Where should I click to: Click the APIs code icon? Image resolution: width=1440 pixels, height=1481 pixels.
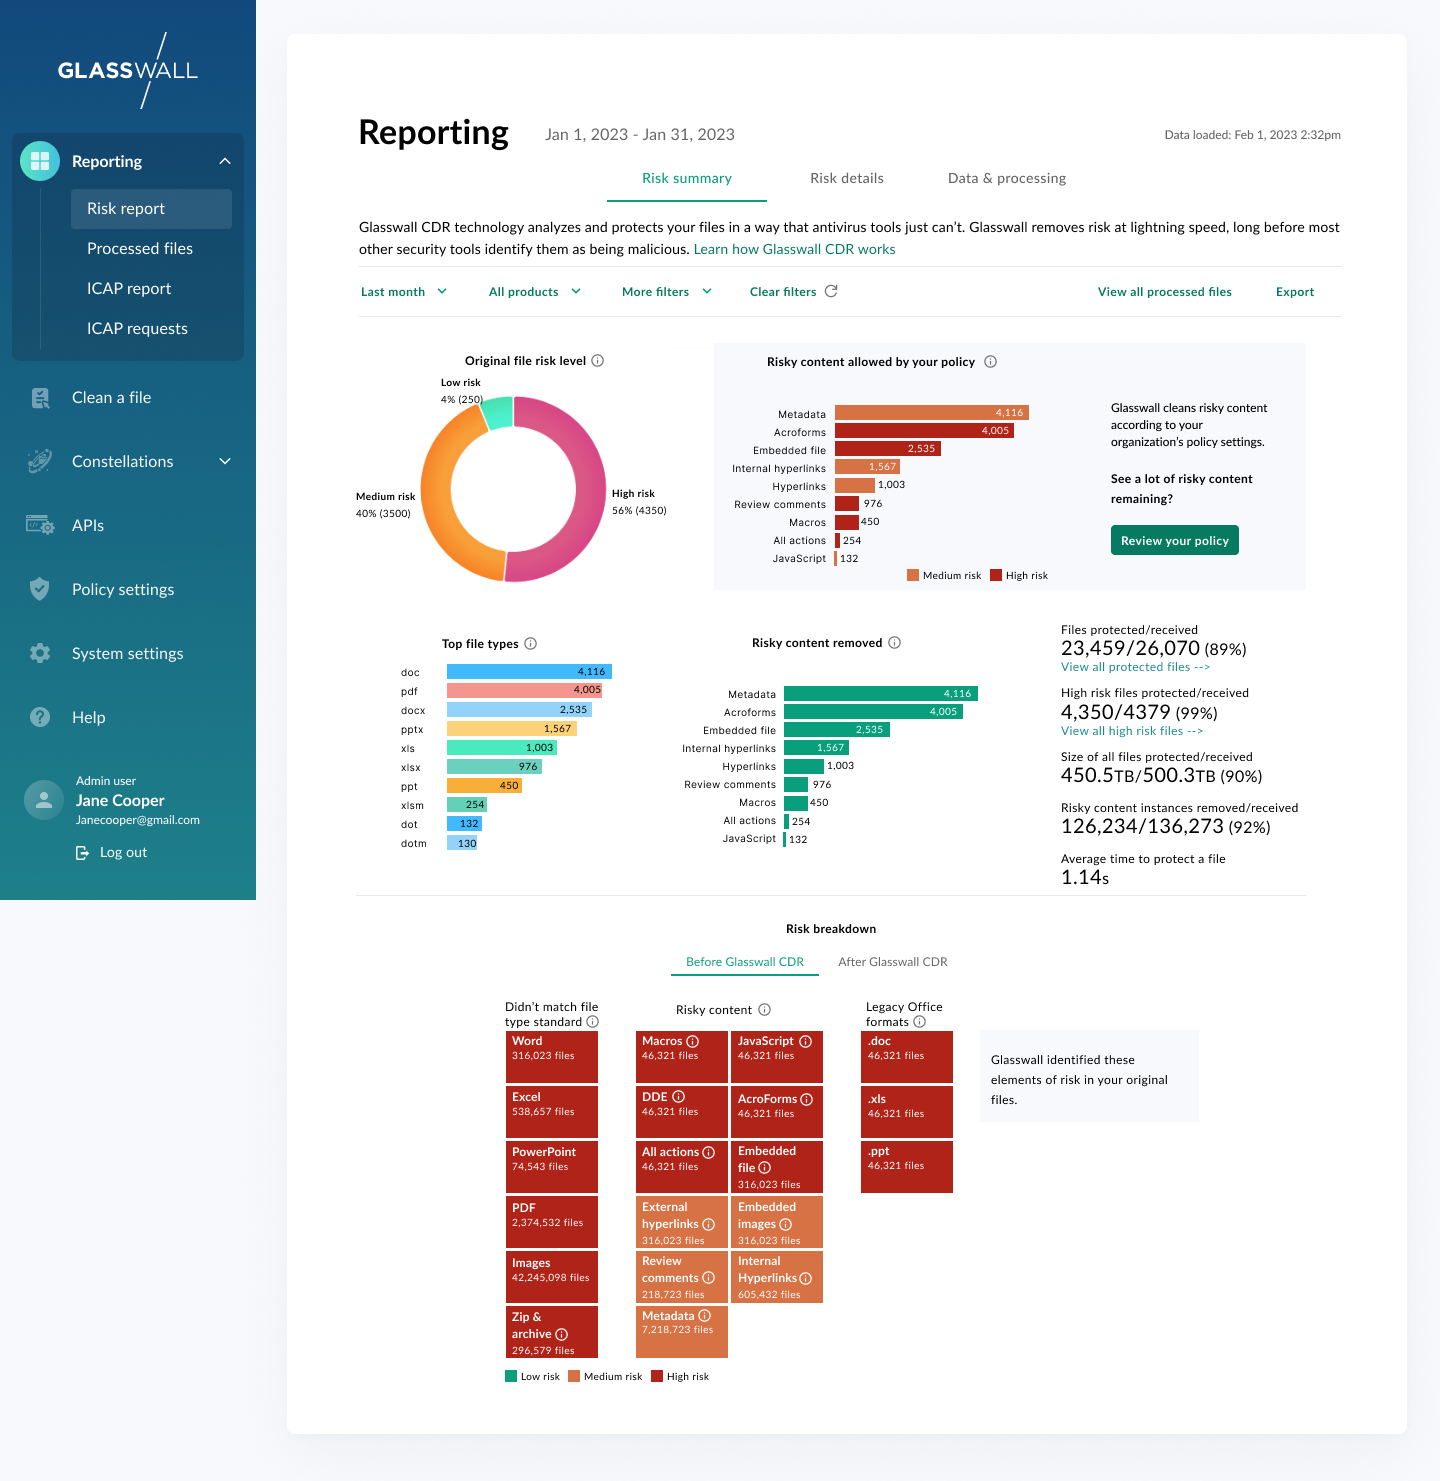[40, 525]
